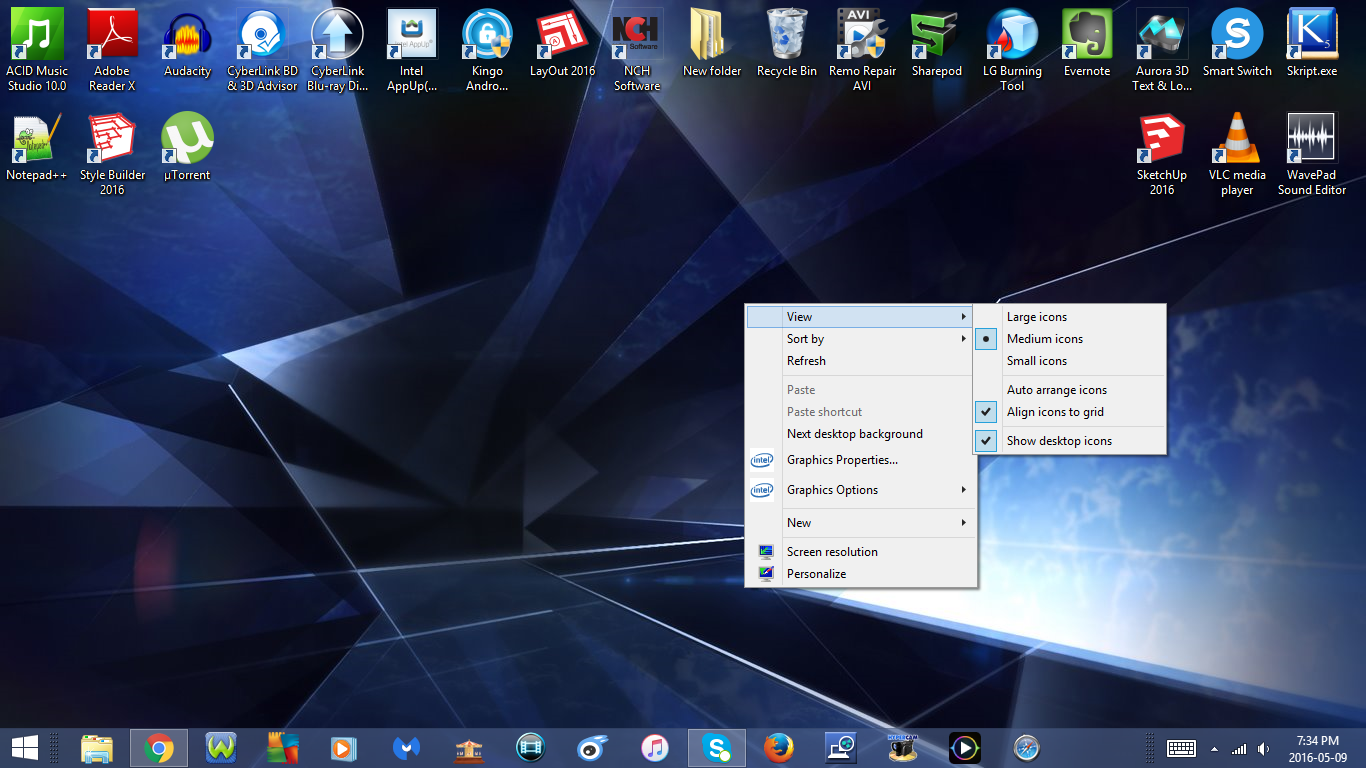Choose Large icons view option
Image resolution: width=1366 pixels, height=768 pixels.
coord(1070,317)
